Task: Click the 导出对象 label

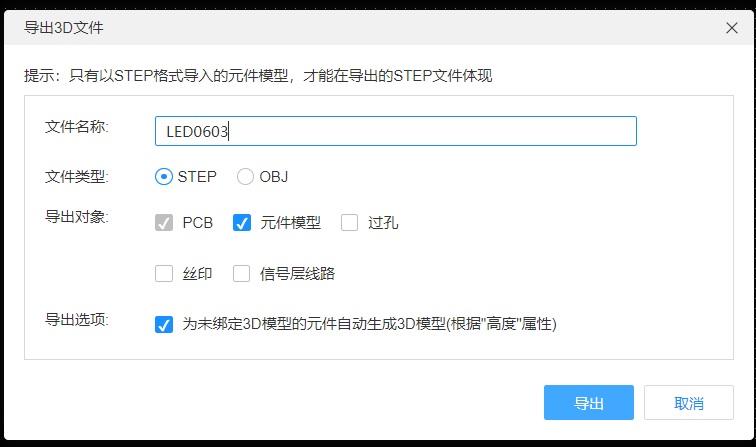Action: (76, 215)
